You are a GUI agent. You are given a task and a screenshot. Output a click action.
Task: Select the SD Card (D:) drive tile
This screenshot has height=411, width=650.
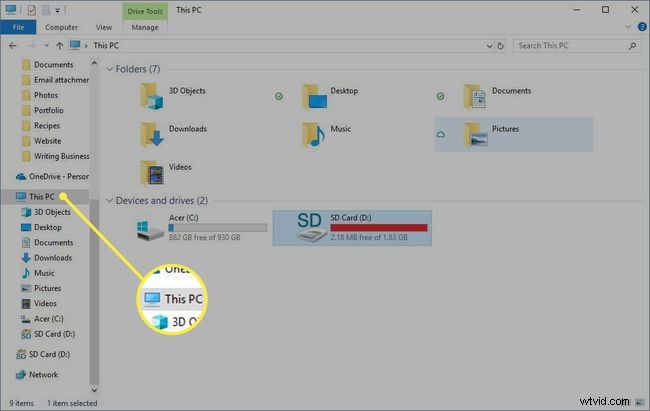tap(352, 228)
